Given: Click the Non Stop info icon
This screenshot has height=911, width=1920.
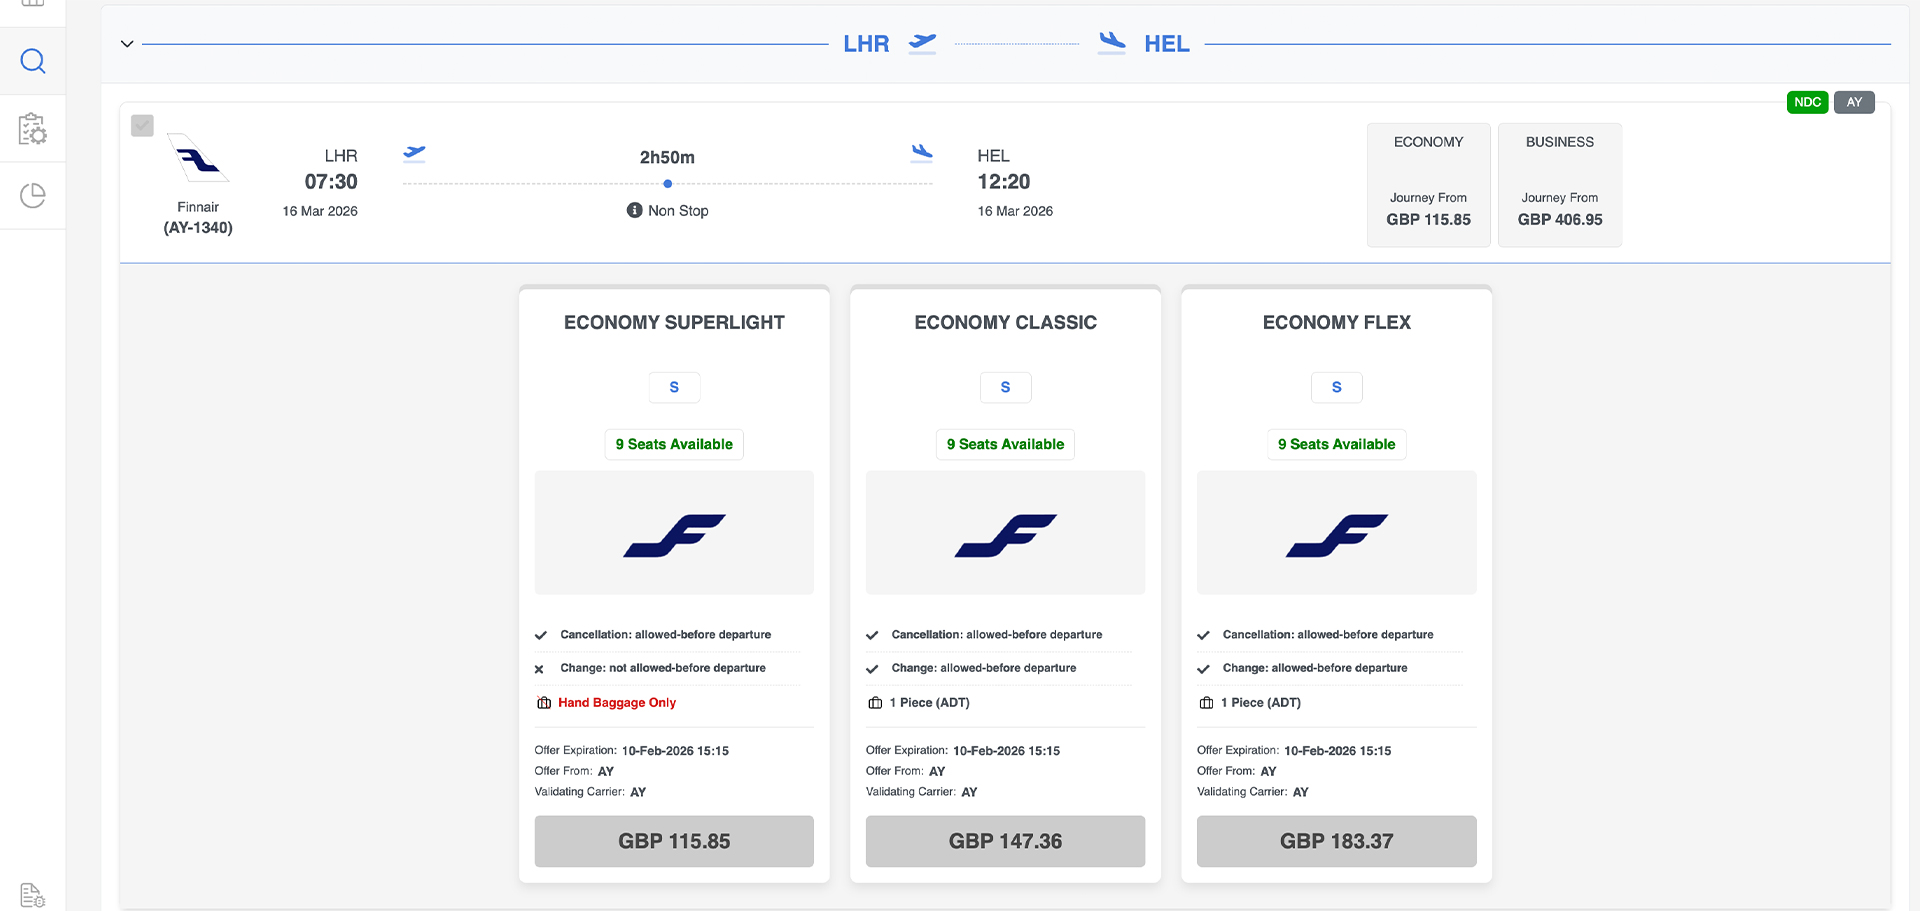Looking at the screenshot, I should (634, 210).
